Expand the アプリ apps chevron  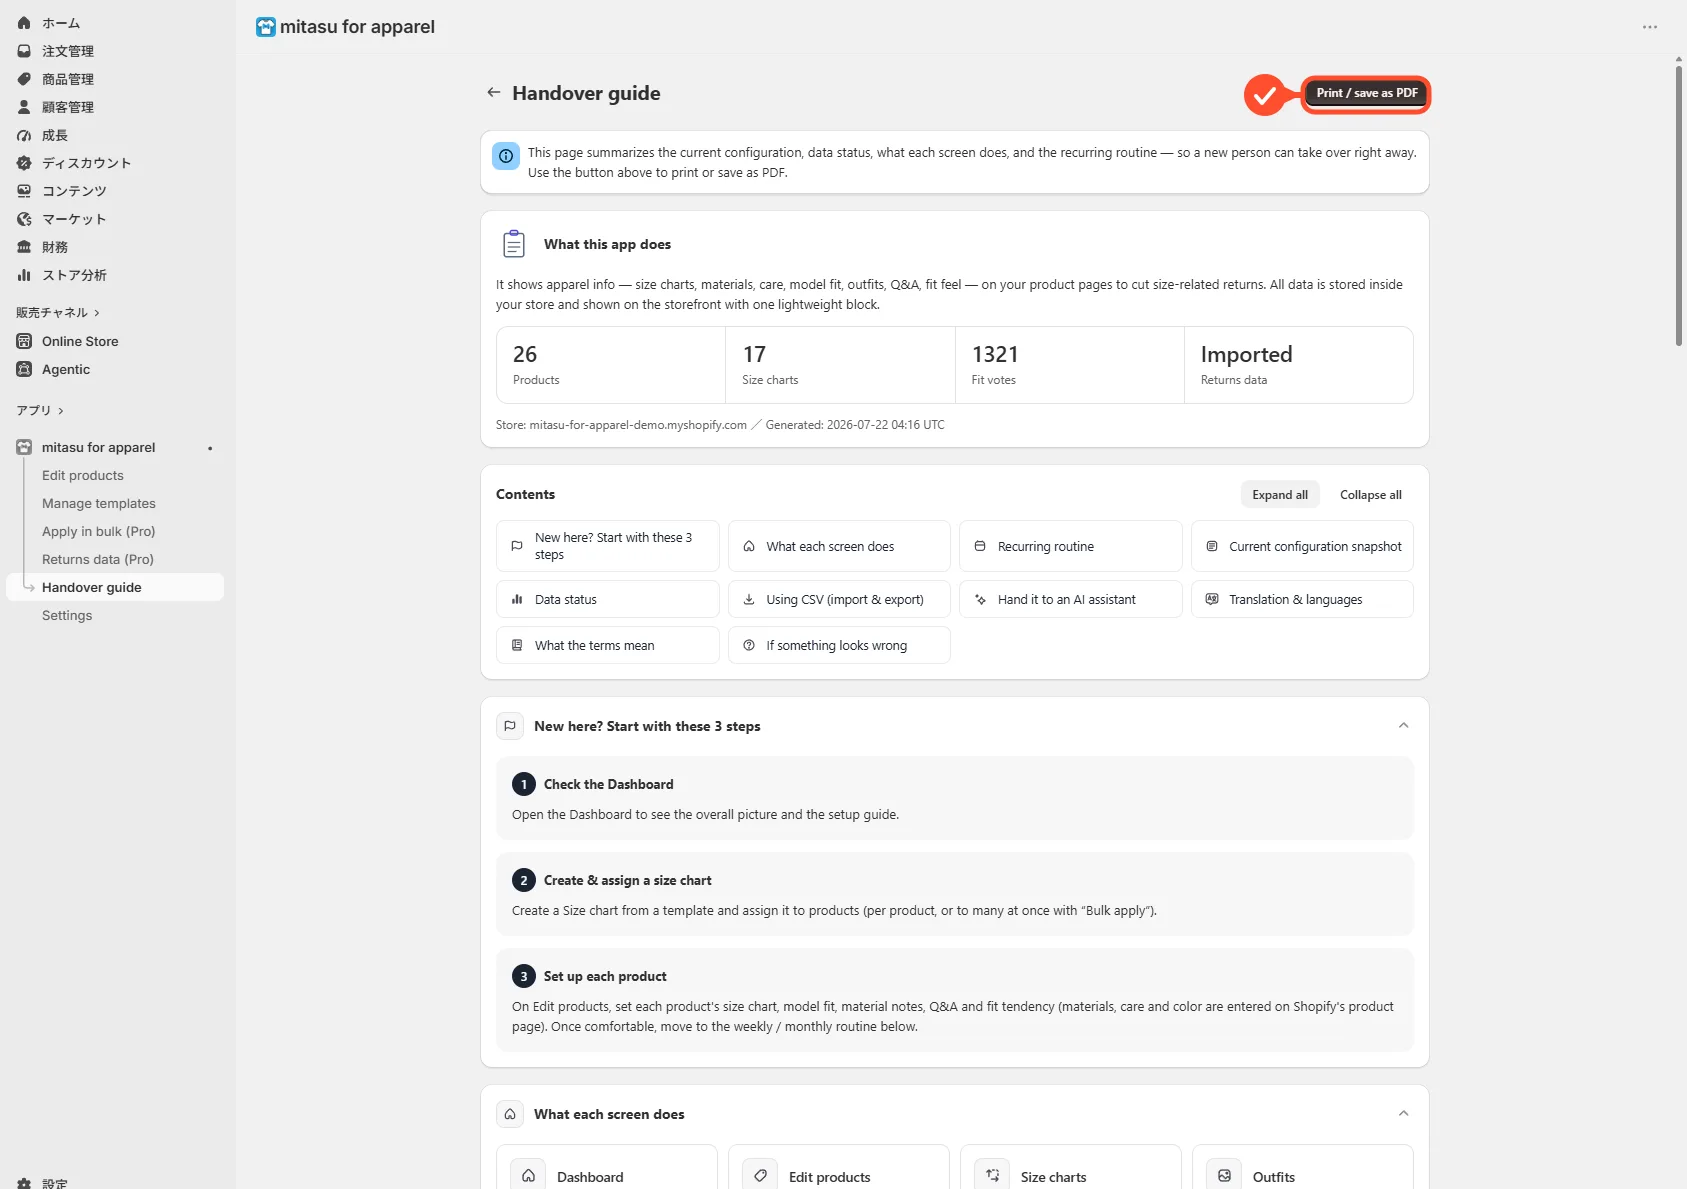click(61, 411)
